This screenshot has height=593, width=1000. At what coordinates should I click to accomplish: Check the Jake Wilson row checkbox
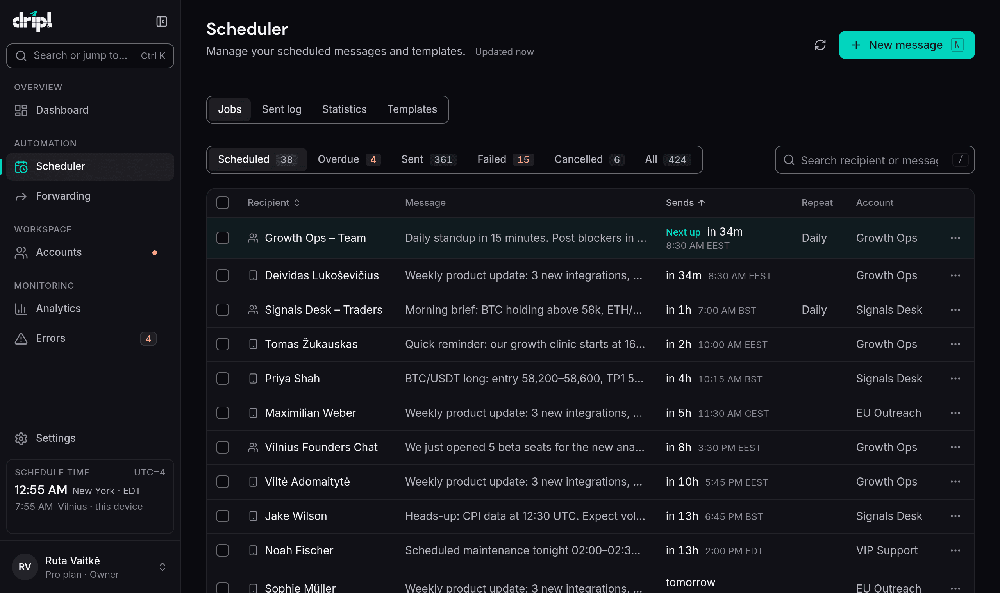click(x=223, y=516)
